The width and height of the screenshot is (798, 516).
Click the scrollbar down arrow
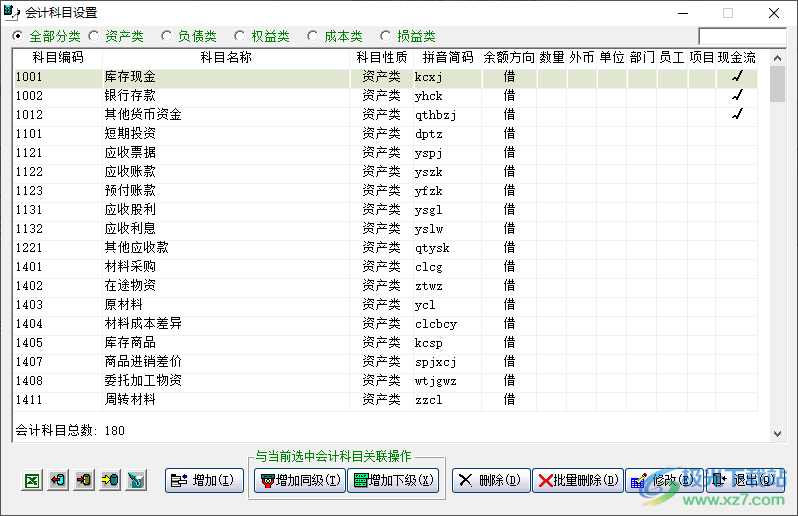[x=777, y=434]
